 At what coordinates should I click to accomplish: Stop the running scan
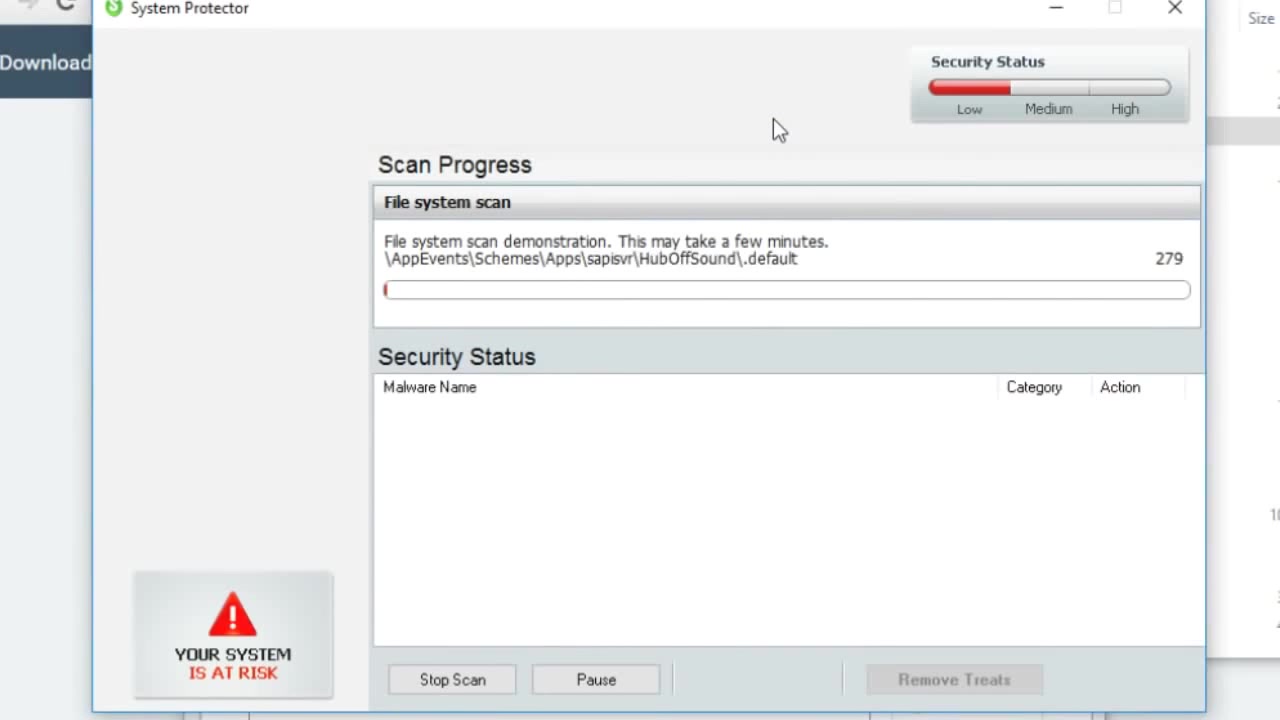452,680
